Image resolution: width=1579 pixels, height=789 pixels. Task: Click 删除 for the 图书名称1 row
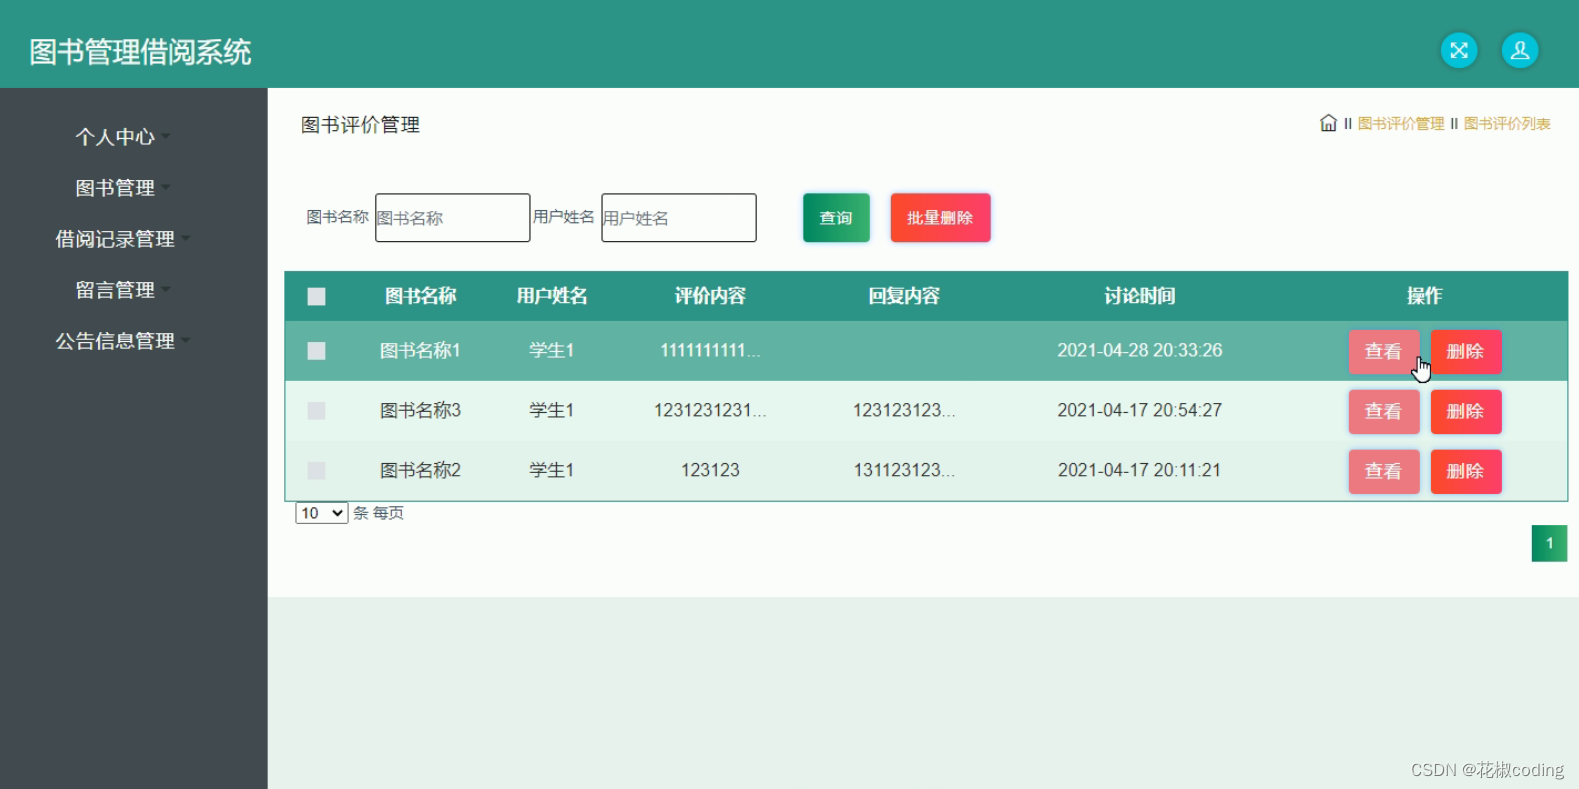(x=1465, y=351)
